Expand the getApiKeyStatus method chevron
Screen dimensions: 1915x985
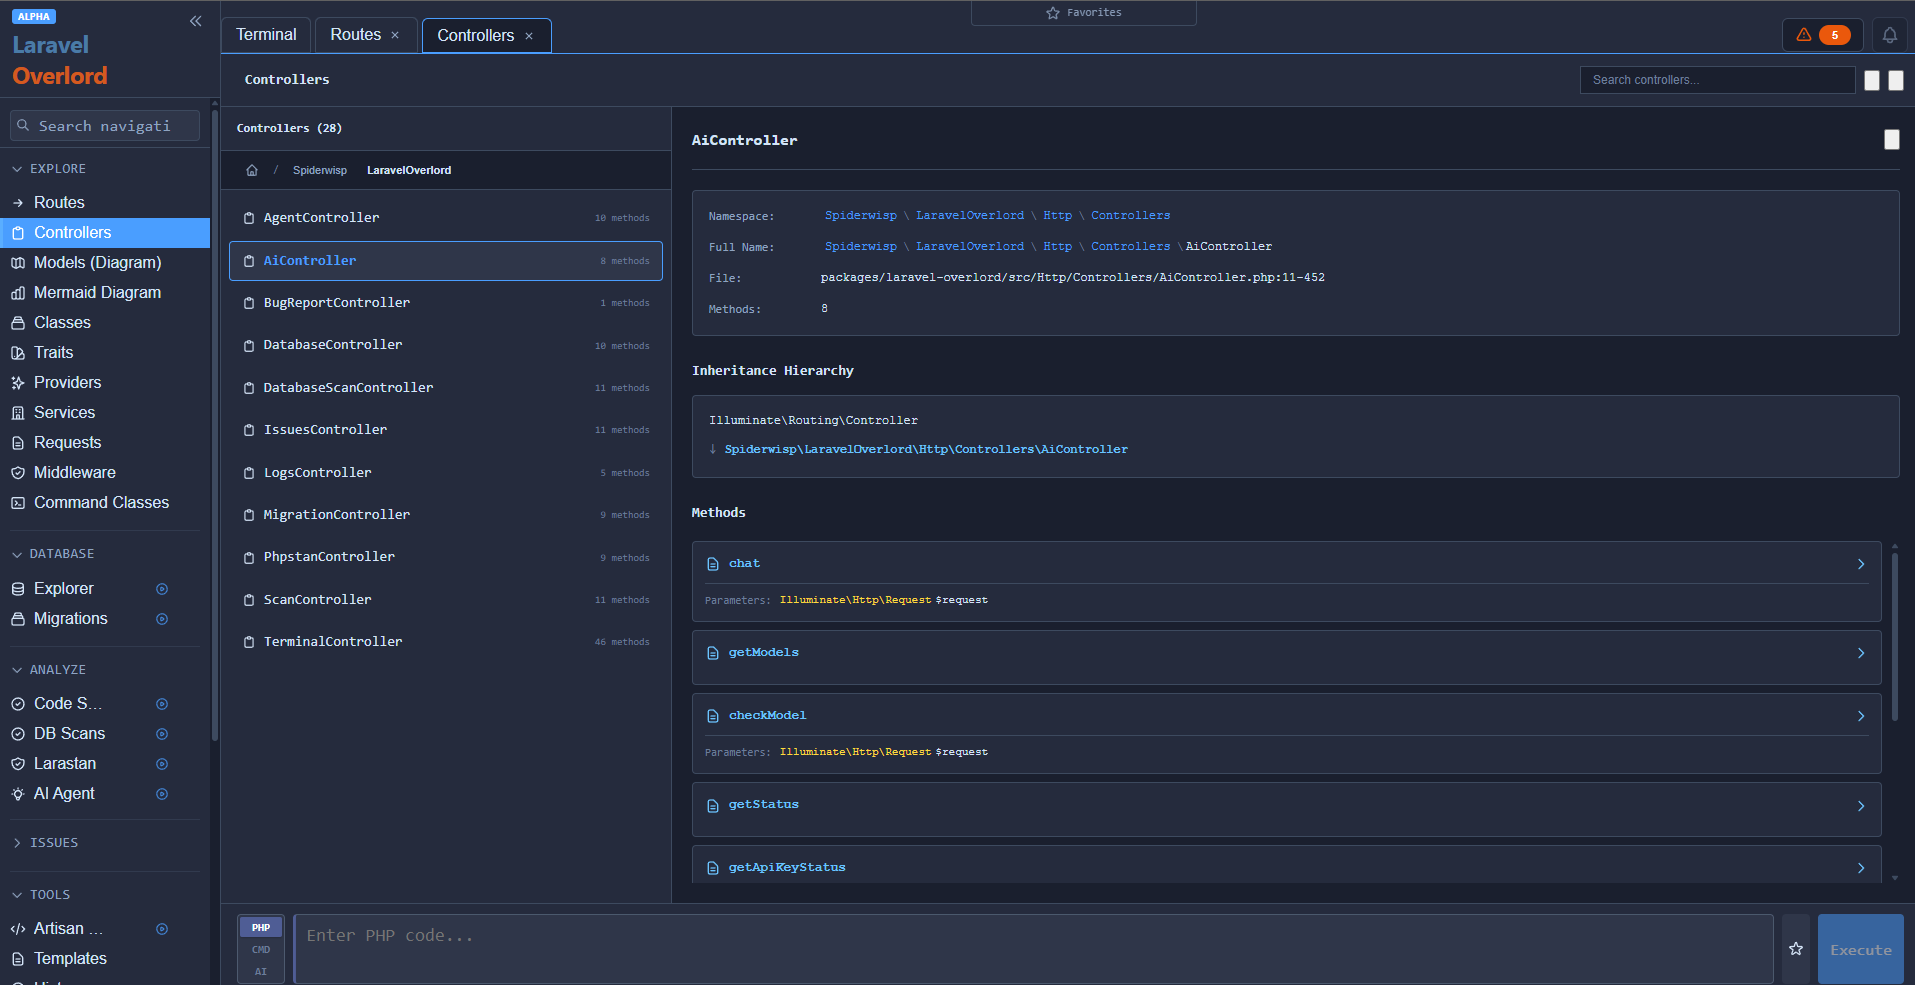1861,868
